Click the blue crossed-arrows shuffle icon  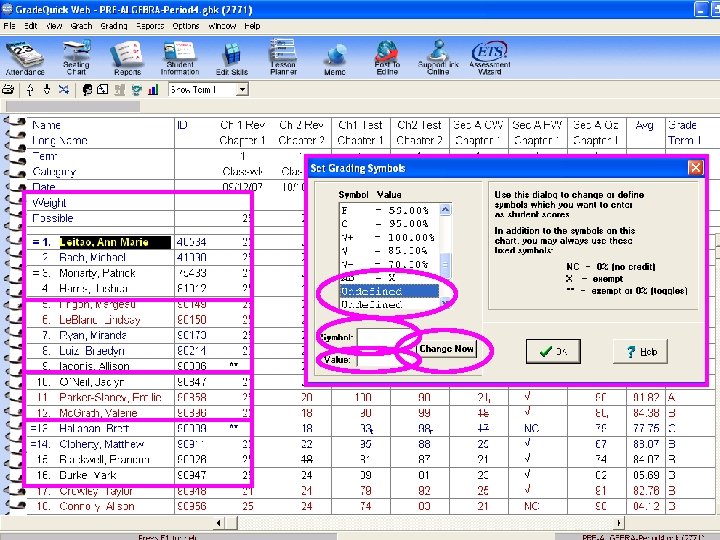[64, 90]
